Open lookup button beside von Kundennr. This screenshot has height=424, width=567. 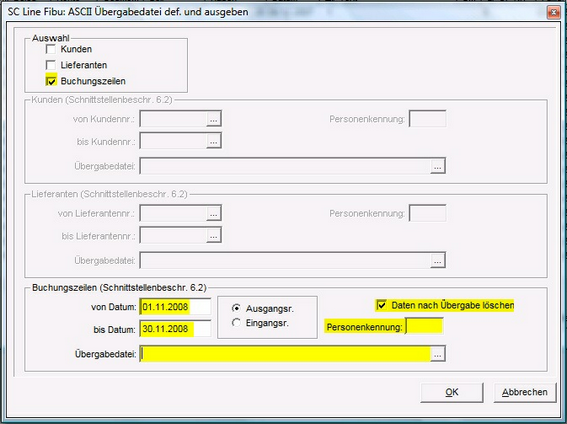(x=214, y=119)
